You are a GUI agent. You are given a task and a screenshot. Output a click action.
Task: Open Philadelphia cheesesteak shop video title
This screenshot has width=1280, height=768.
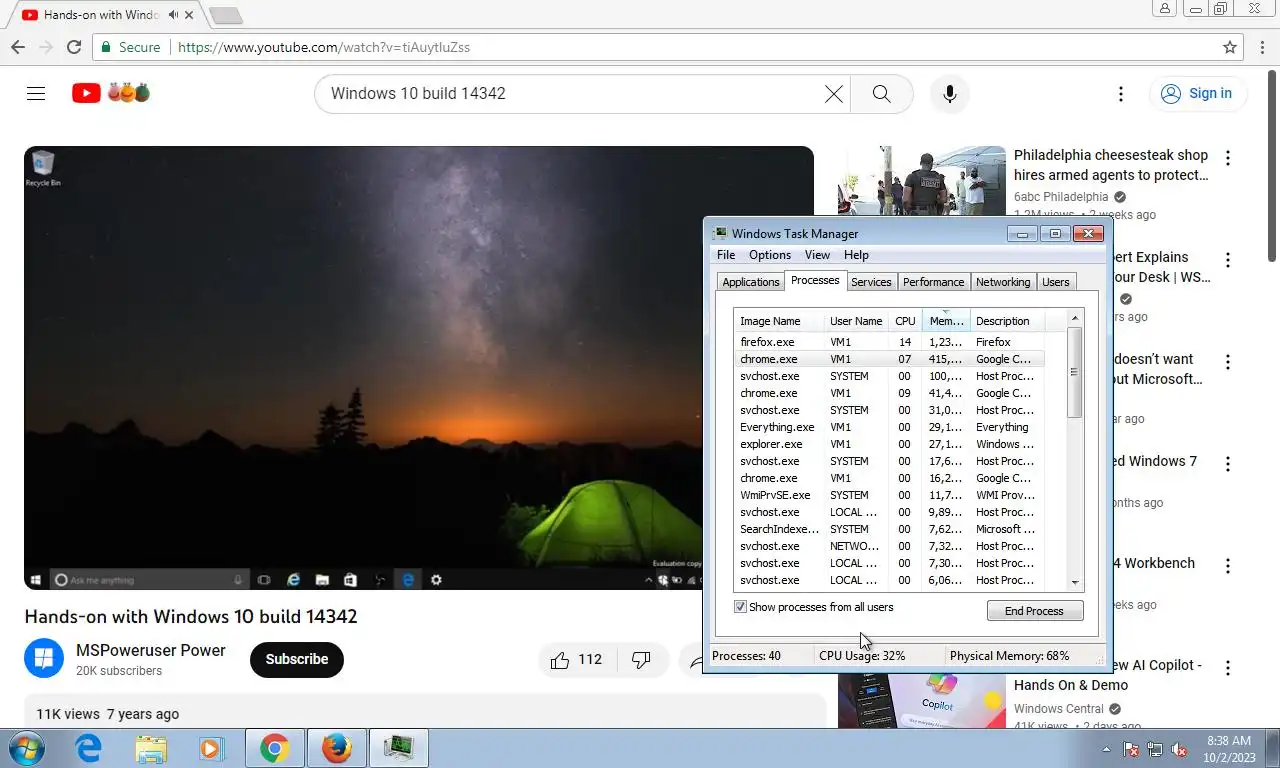point(1111,165)
